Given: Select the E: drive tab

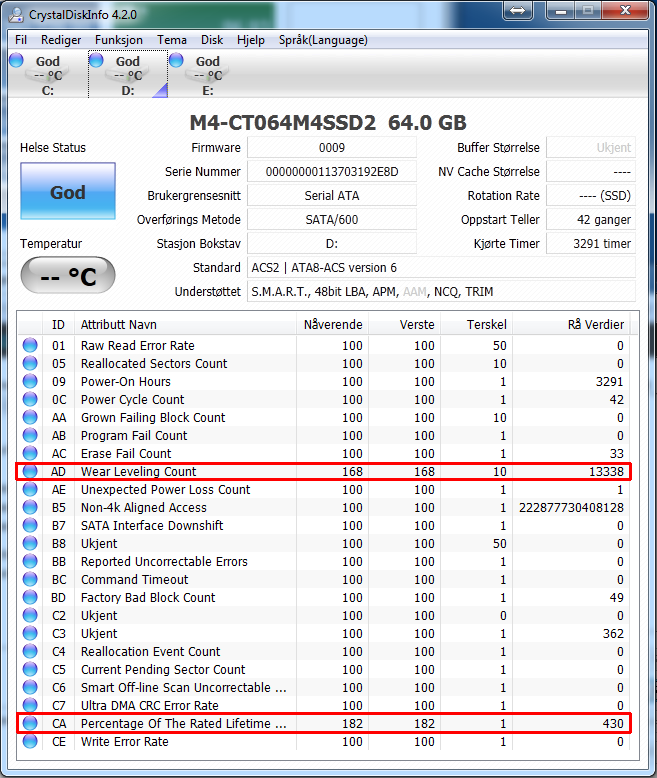Looking at the screenshot, I should click(208, 74).
